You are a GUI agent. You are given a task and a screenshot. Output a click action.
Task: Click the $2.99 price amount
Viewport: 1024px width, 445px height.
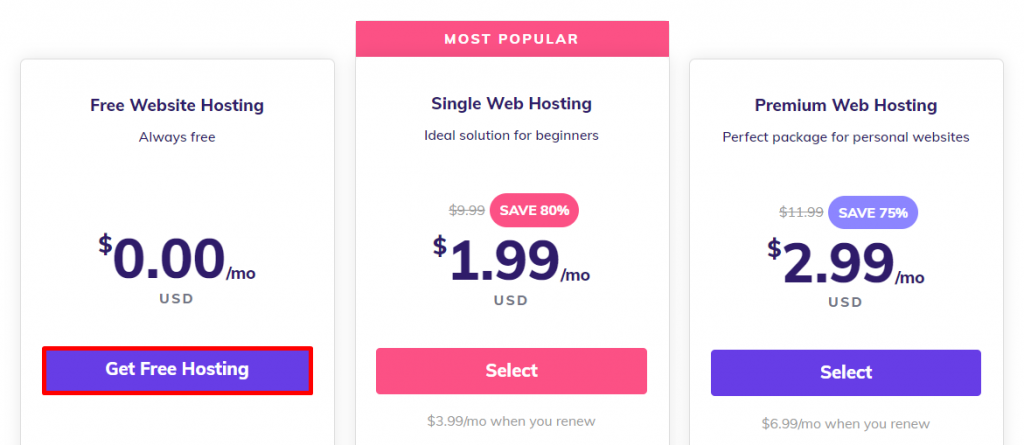click(x=840, y=262)
